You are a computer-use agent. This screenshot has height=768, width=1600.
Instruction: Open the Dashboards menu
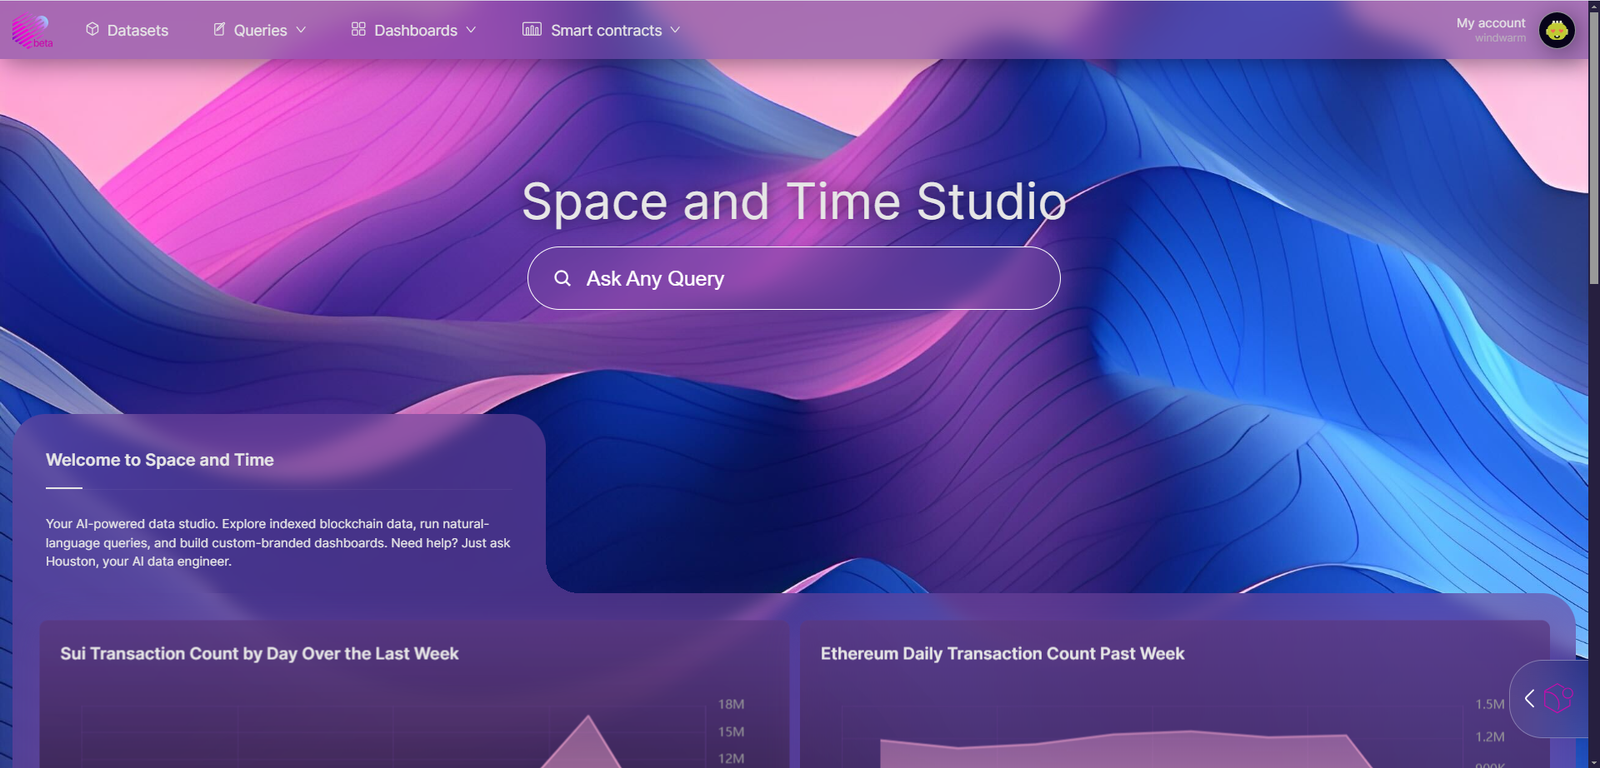pos(414,30)
